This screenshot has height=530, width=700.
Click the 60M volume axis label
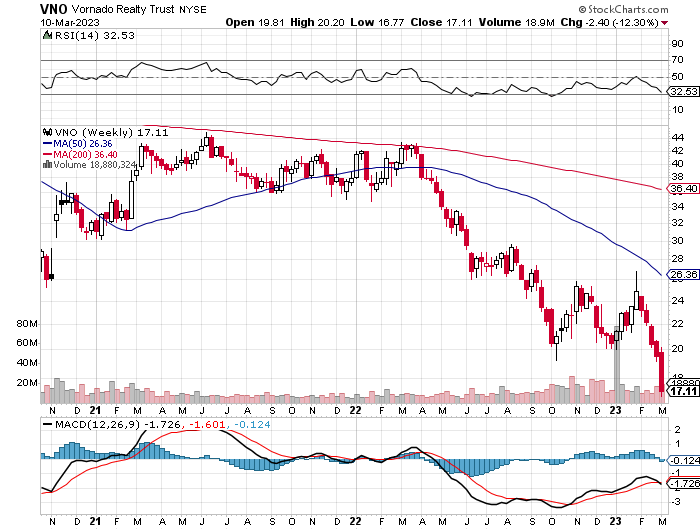(x=27, y=343)
